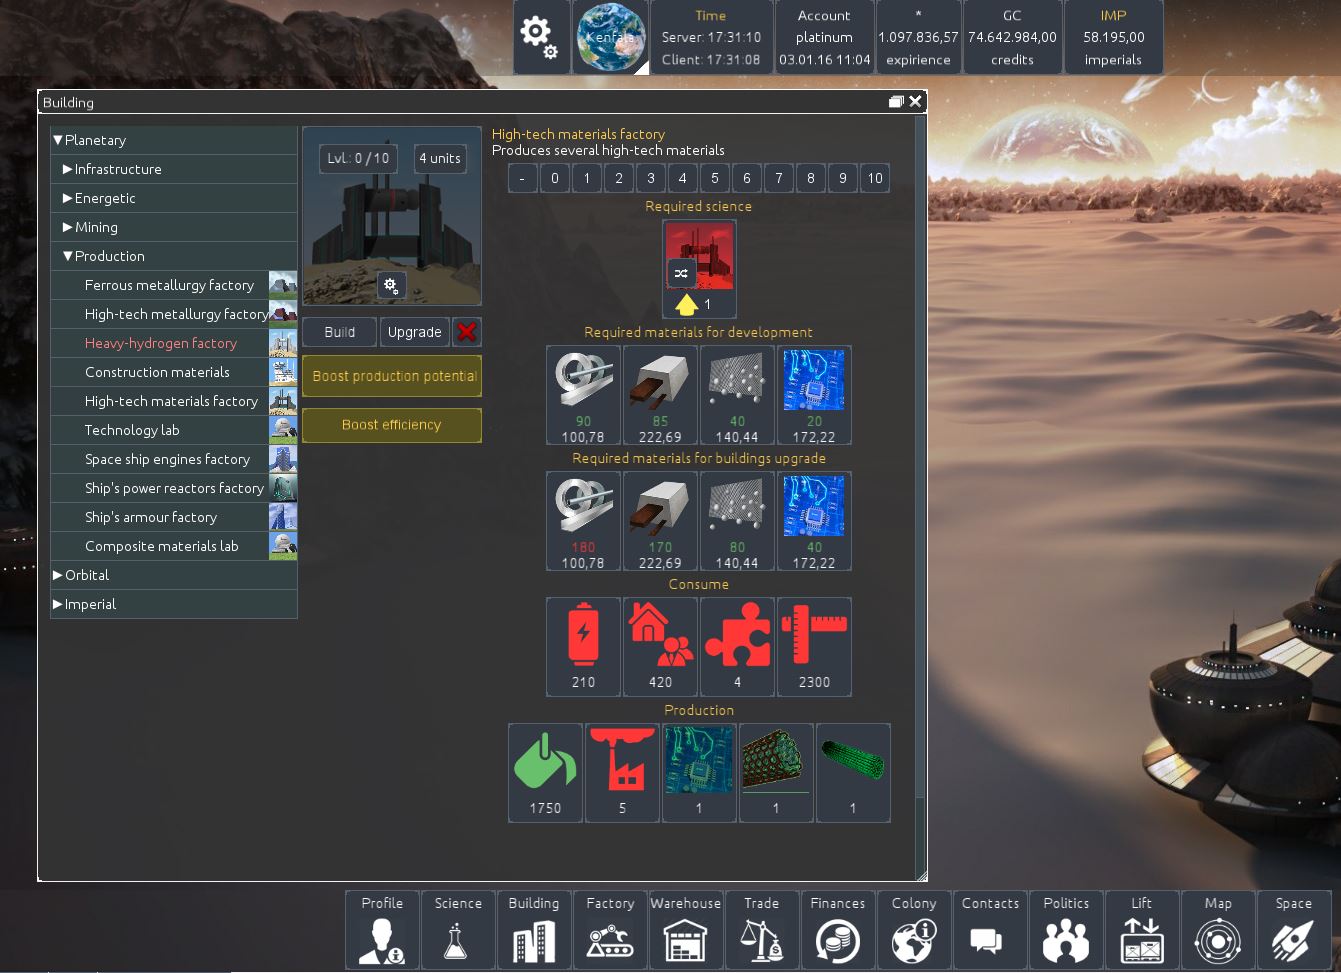Viewport: 1341px width, 973px height.
Task: Select Technology lab entry
Action: 174,430
